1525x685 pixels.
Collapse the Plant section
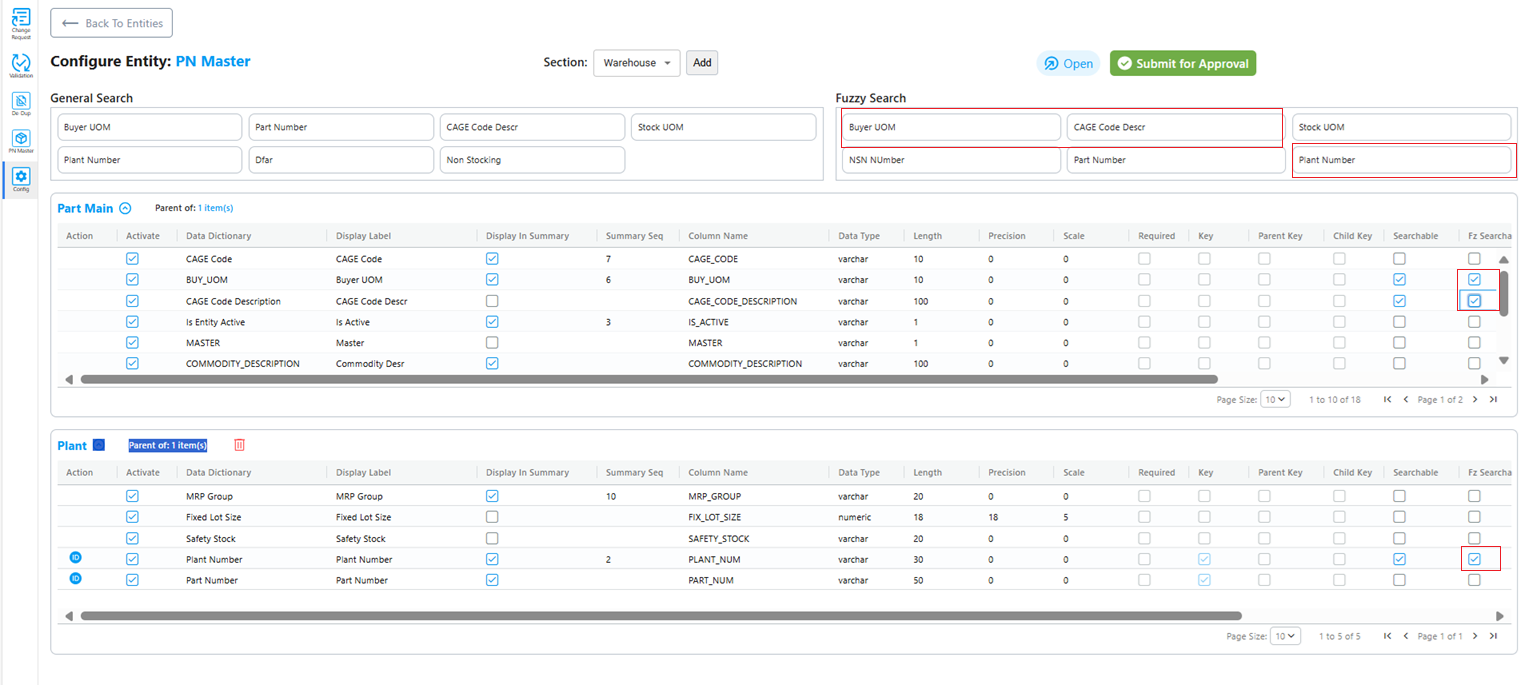click(99, 445)
